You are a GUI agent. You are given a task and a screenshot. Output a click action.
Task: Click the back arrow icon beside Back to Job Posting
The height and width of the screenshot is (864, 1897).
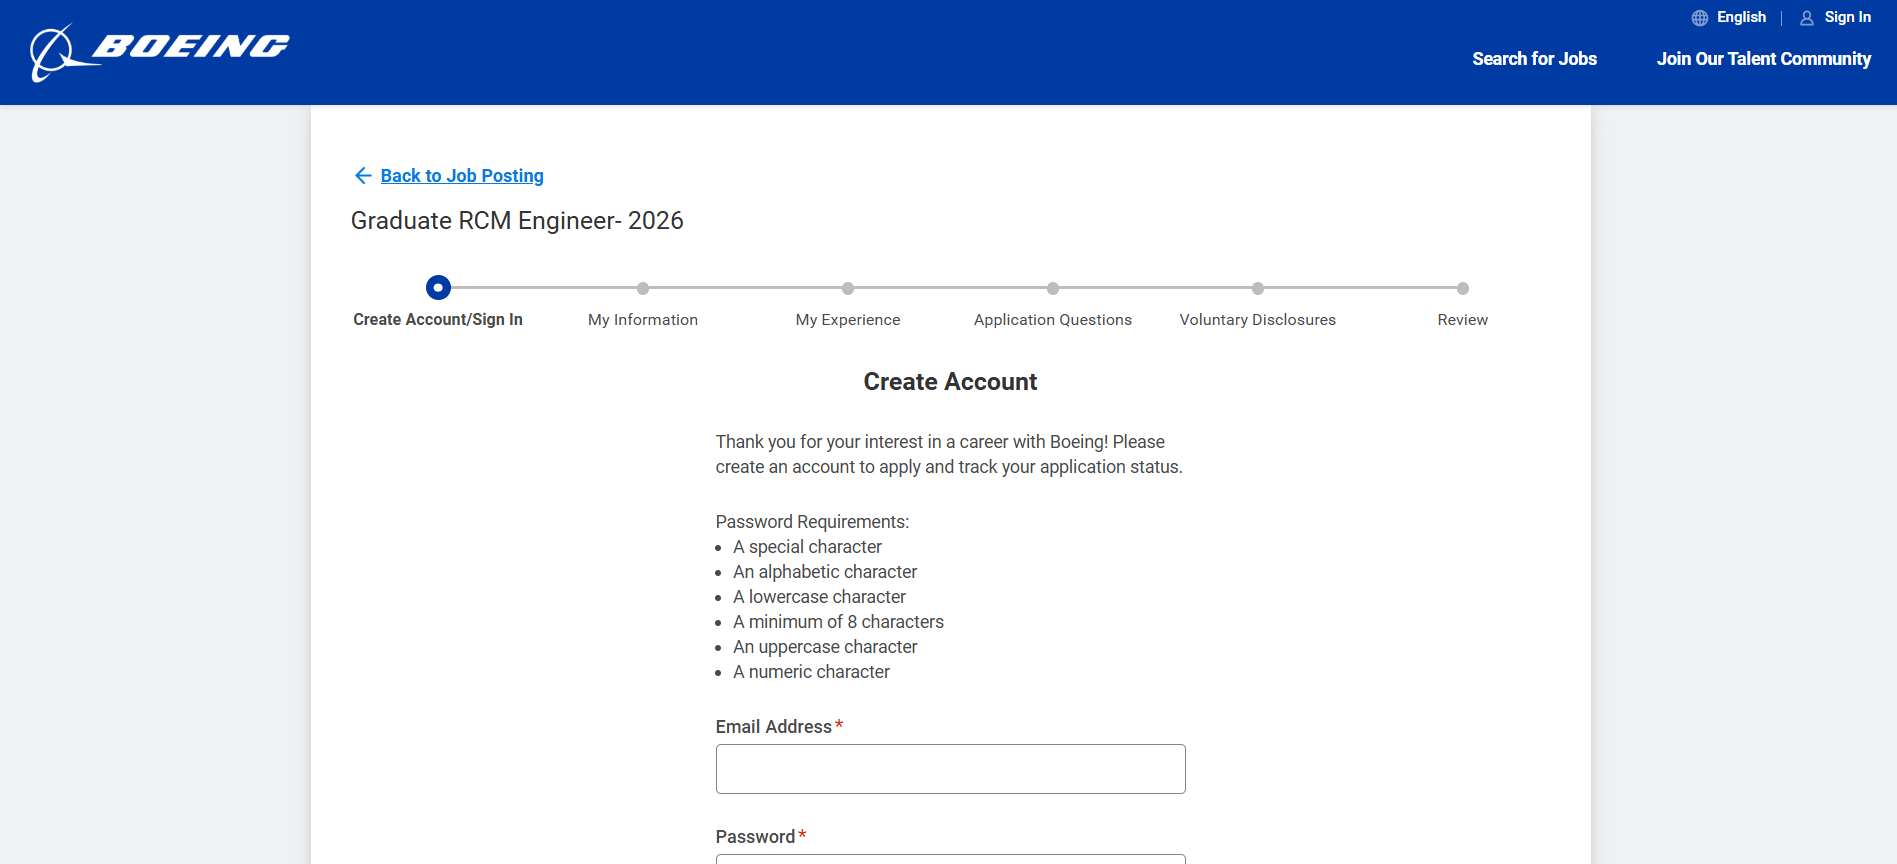click(x=363, y=176)
